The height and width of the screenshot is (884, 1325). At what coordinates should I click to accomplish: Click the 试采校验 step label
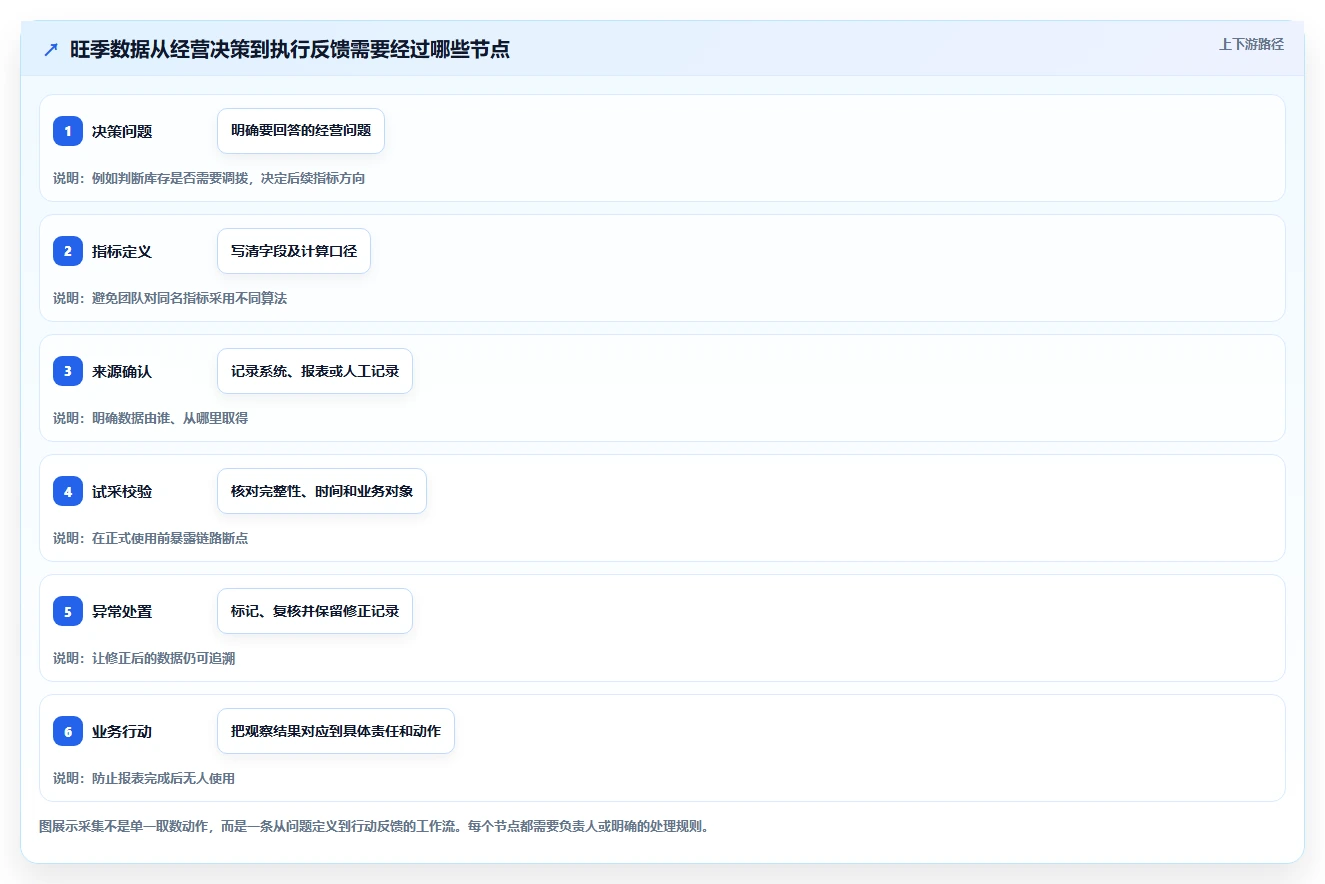pos(122,491)
